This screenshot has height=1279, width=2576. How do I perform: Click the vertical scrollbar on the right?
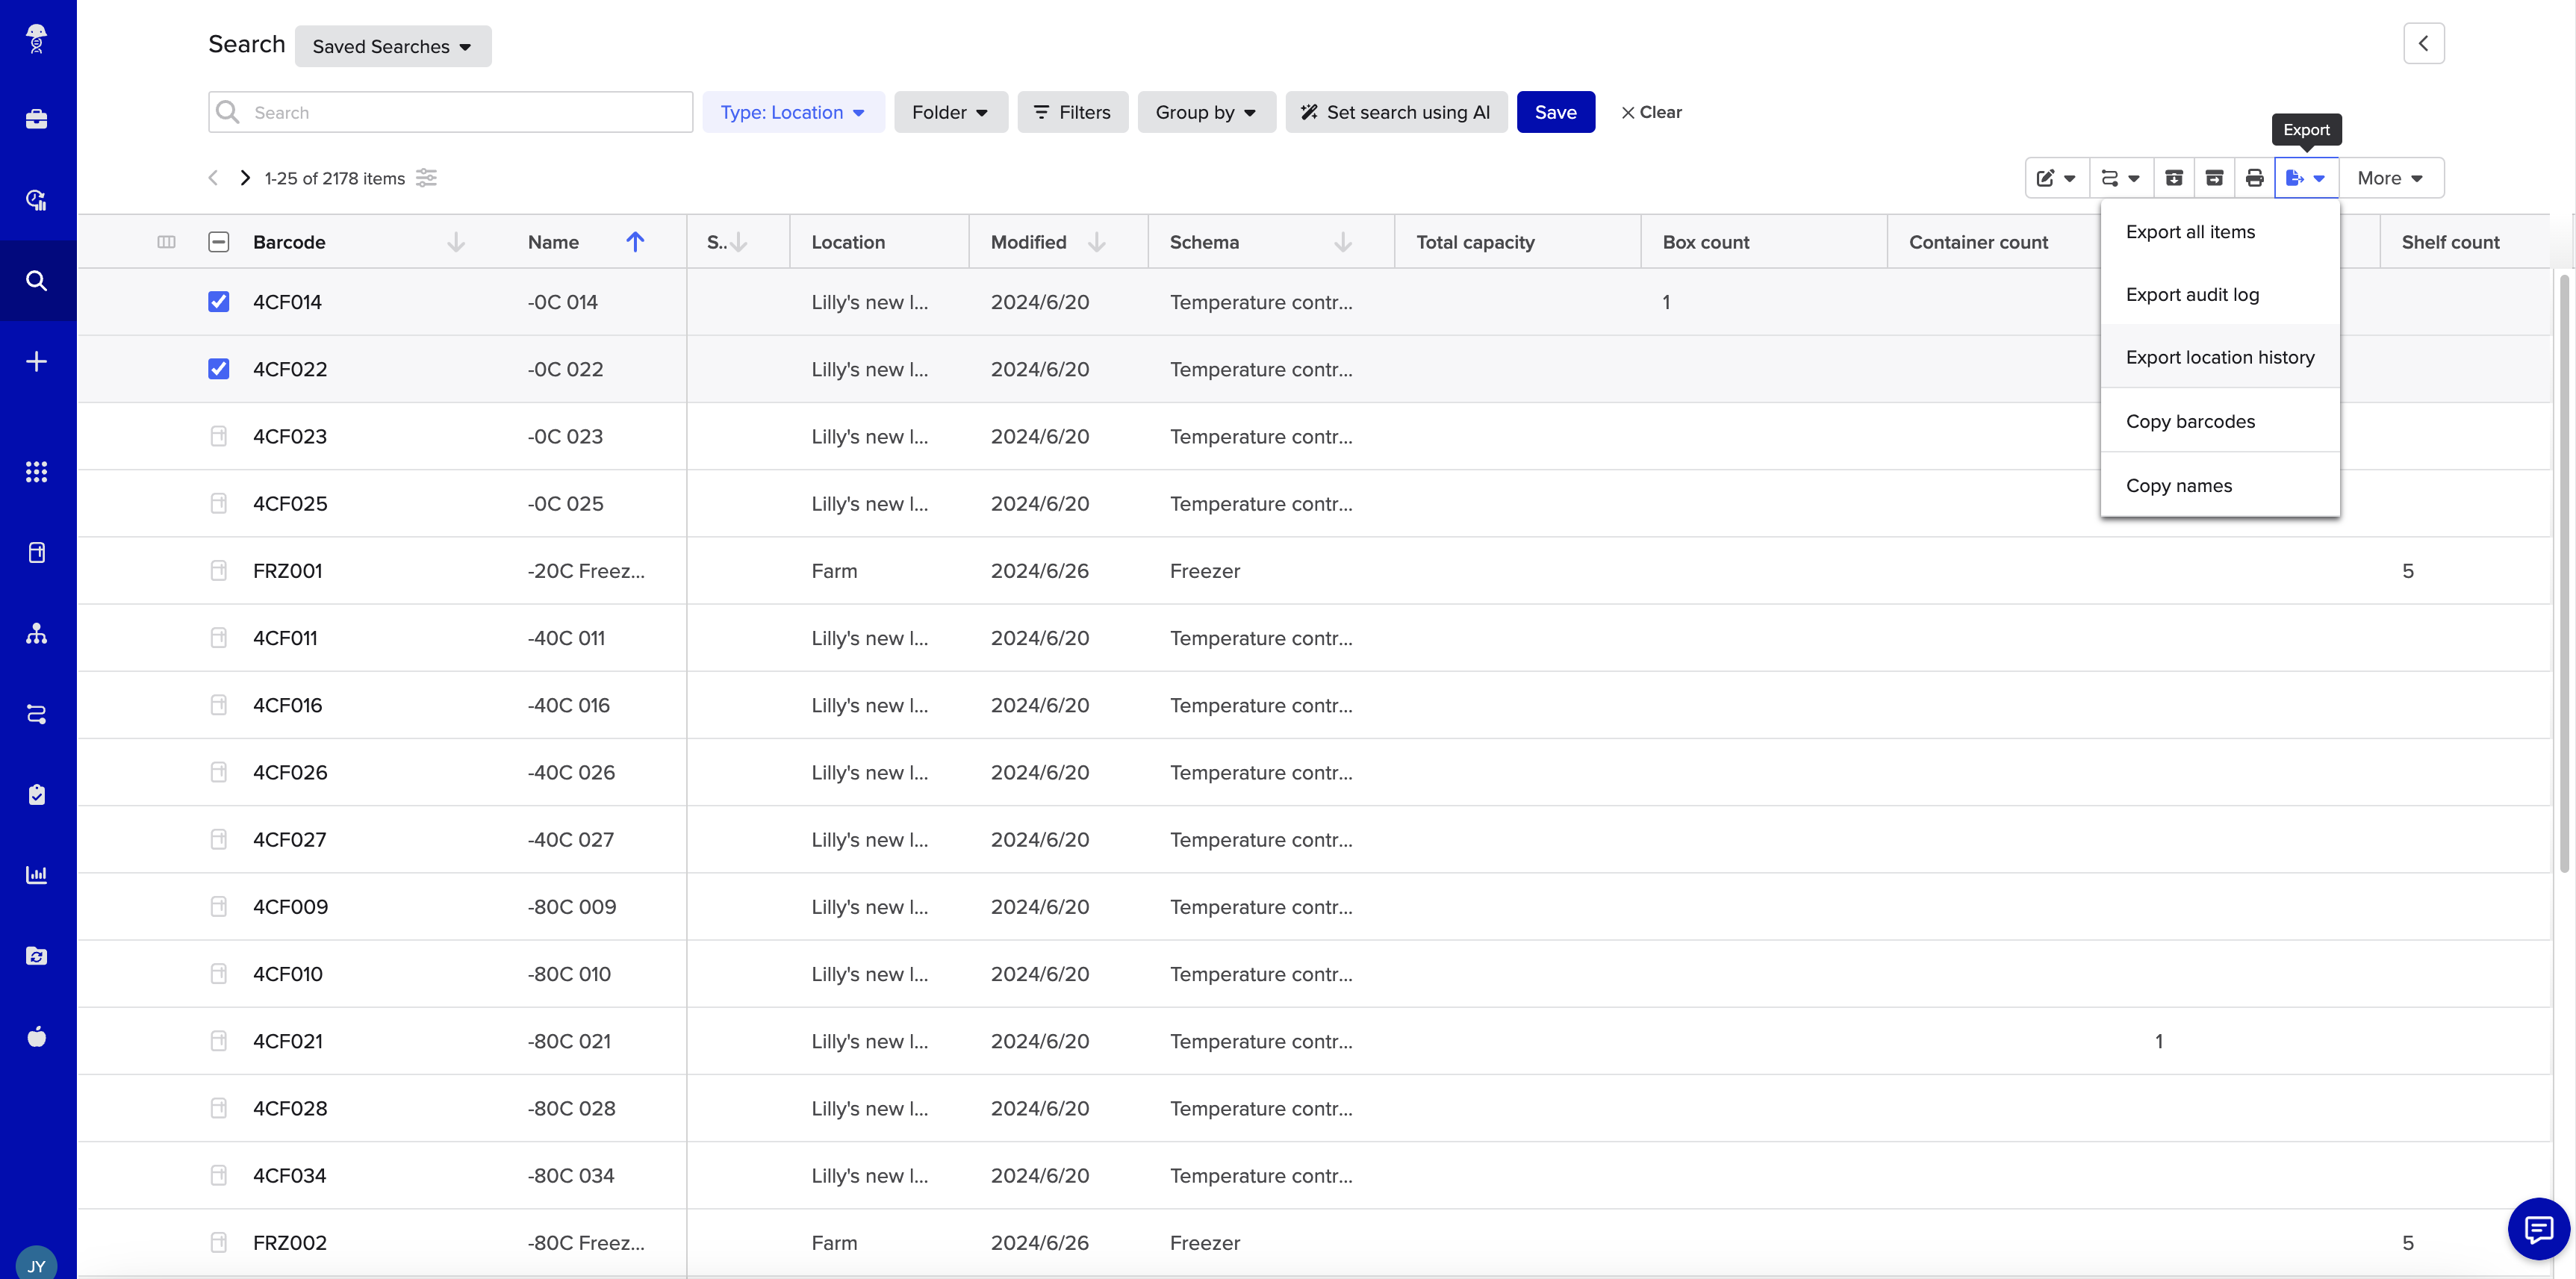click(x=2564, y=573)
